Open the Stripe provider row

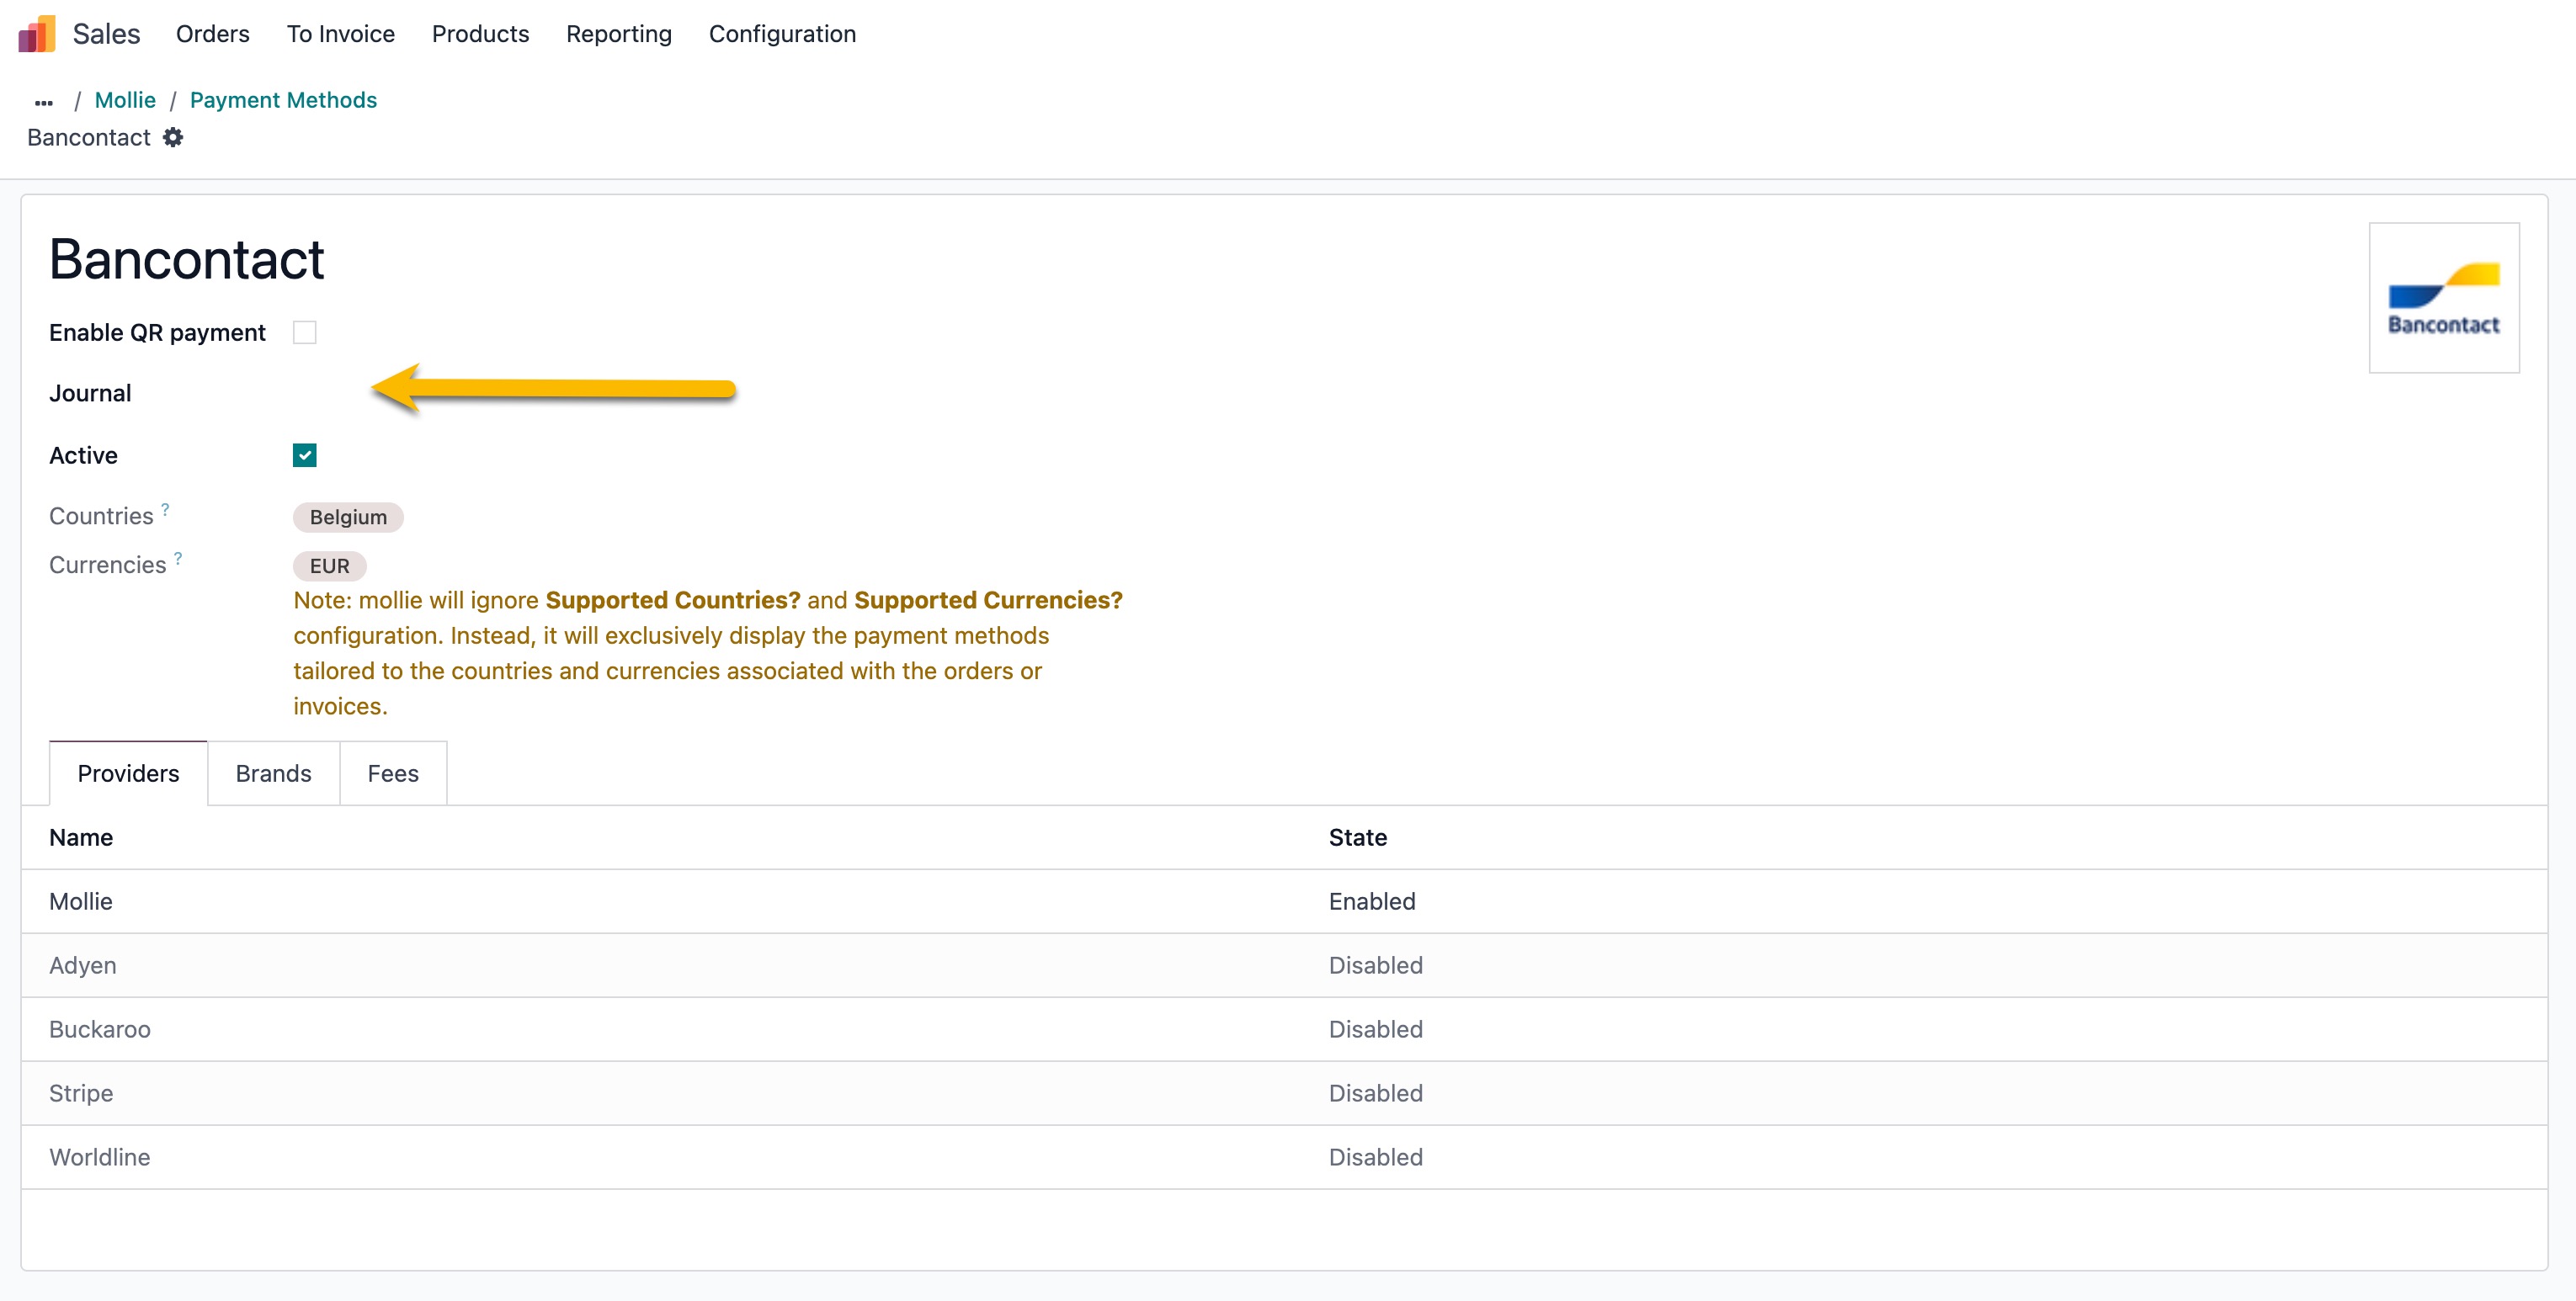81,1093
